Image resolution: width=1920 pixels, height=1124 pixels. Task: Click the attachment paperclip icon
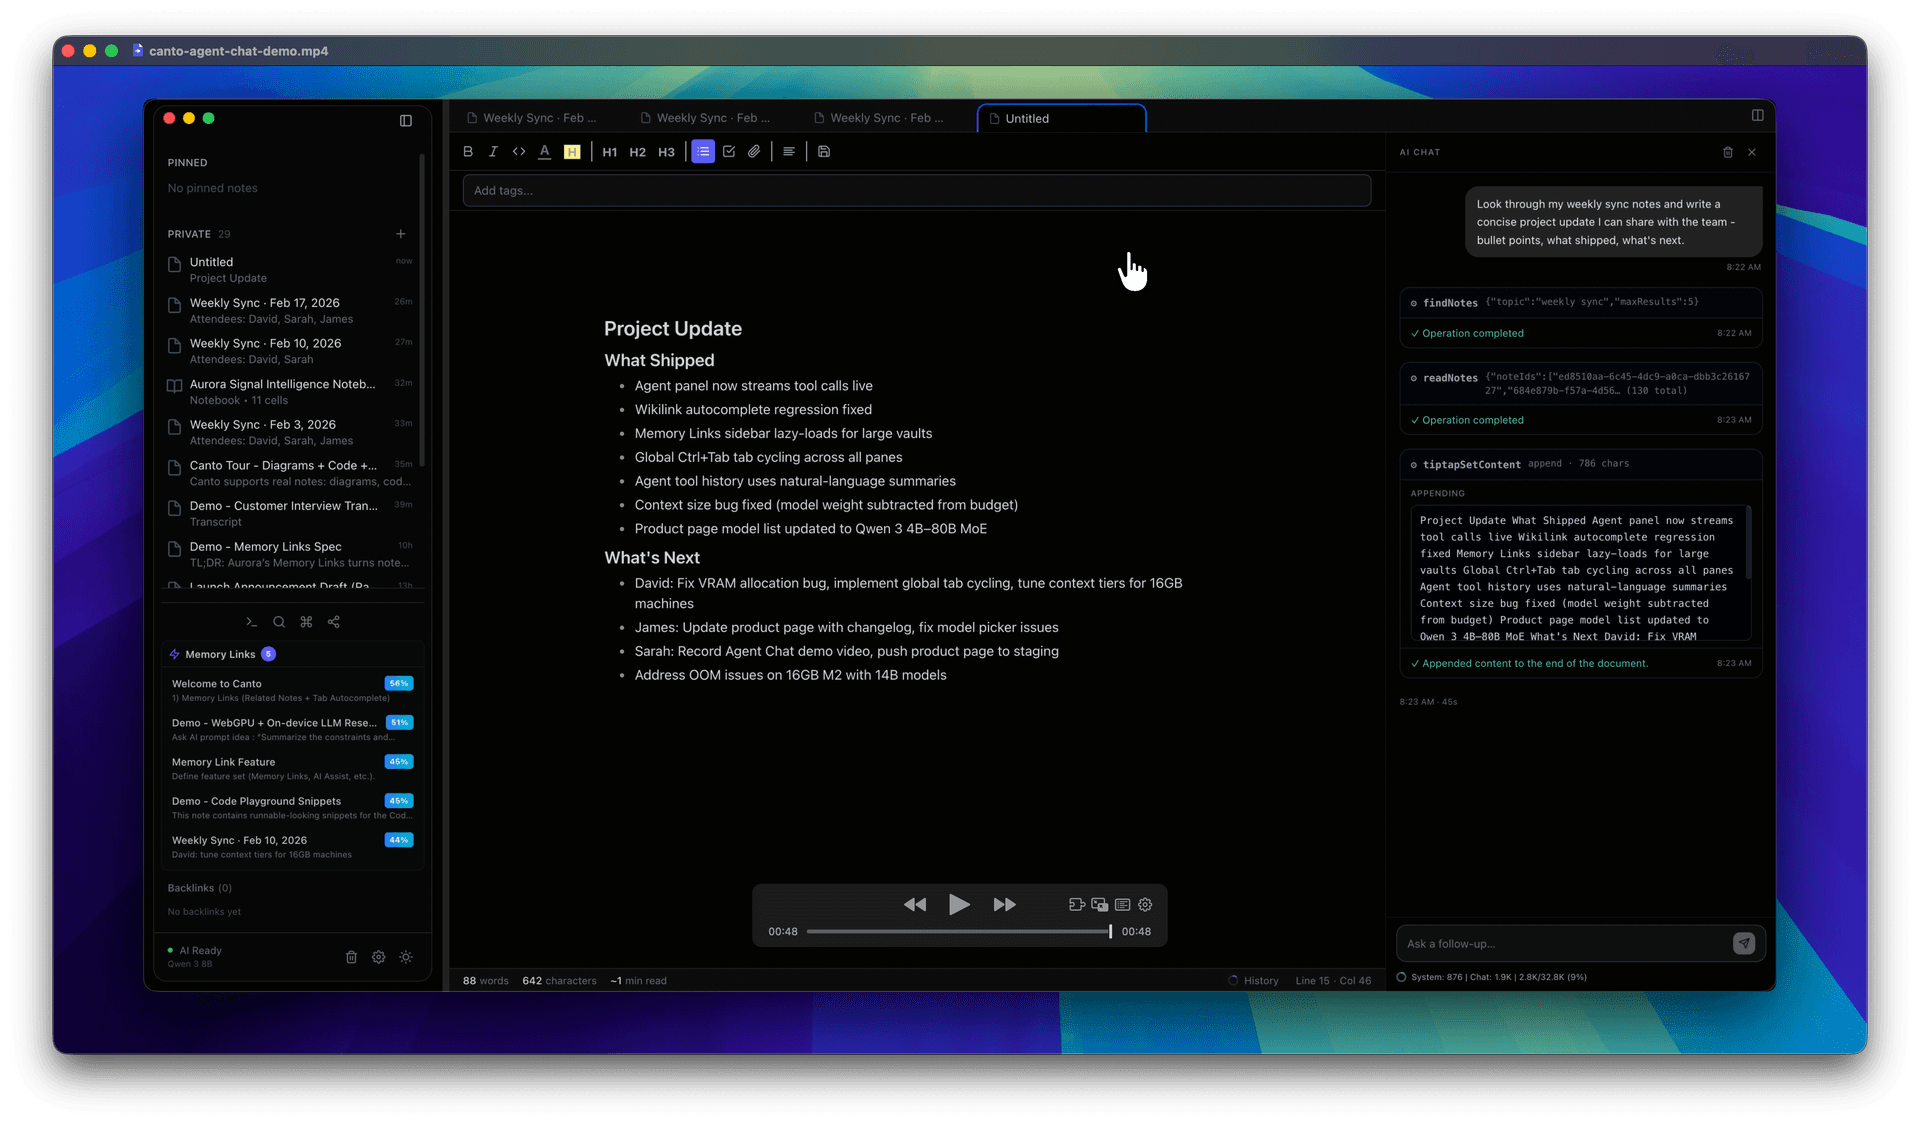pos(754,152)
